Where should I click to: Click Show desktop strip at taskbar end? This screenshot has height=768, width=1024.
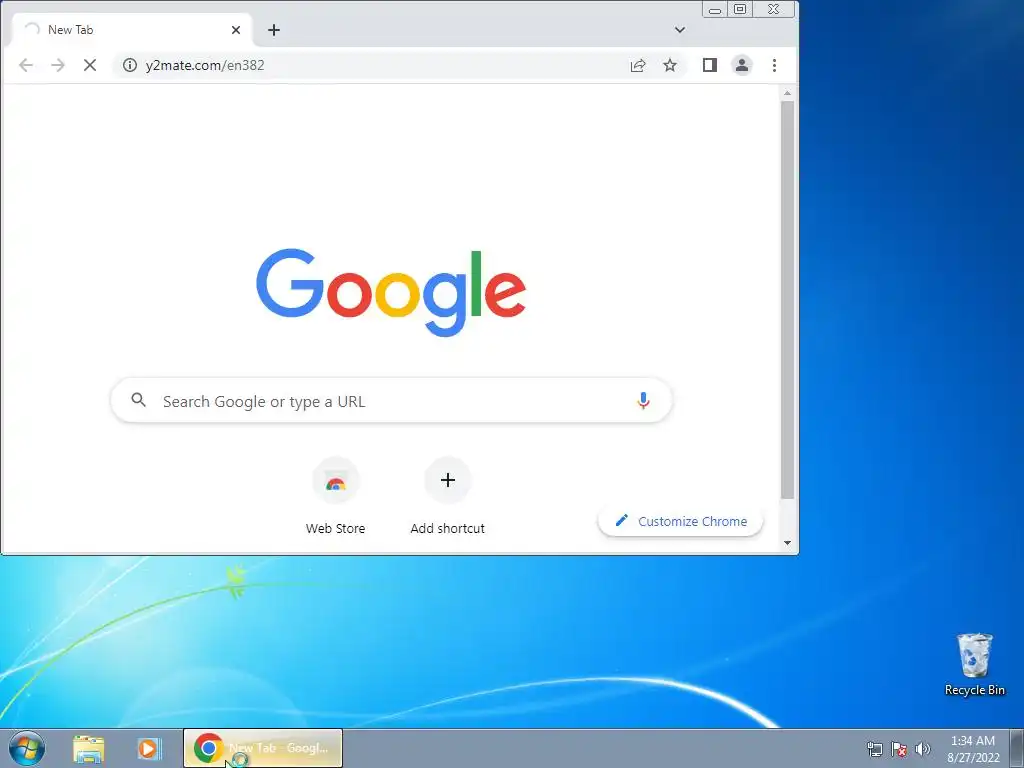click(x=1017, y=748)
